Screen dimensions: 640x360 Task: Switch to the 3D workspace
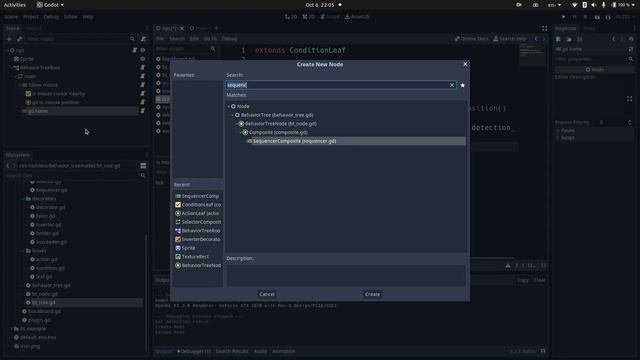pos(309,17)
